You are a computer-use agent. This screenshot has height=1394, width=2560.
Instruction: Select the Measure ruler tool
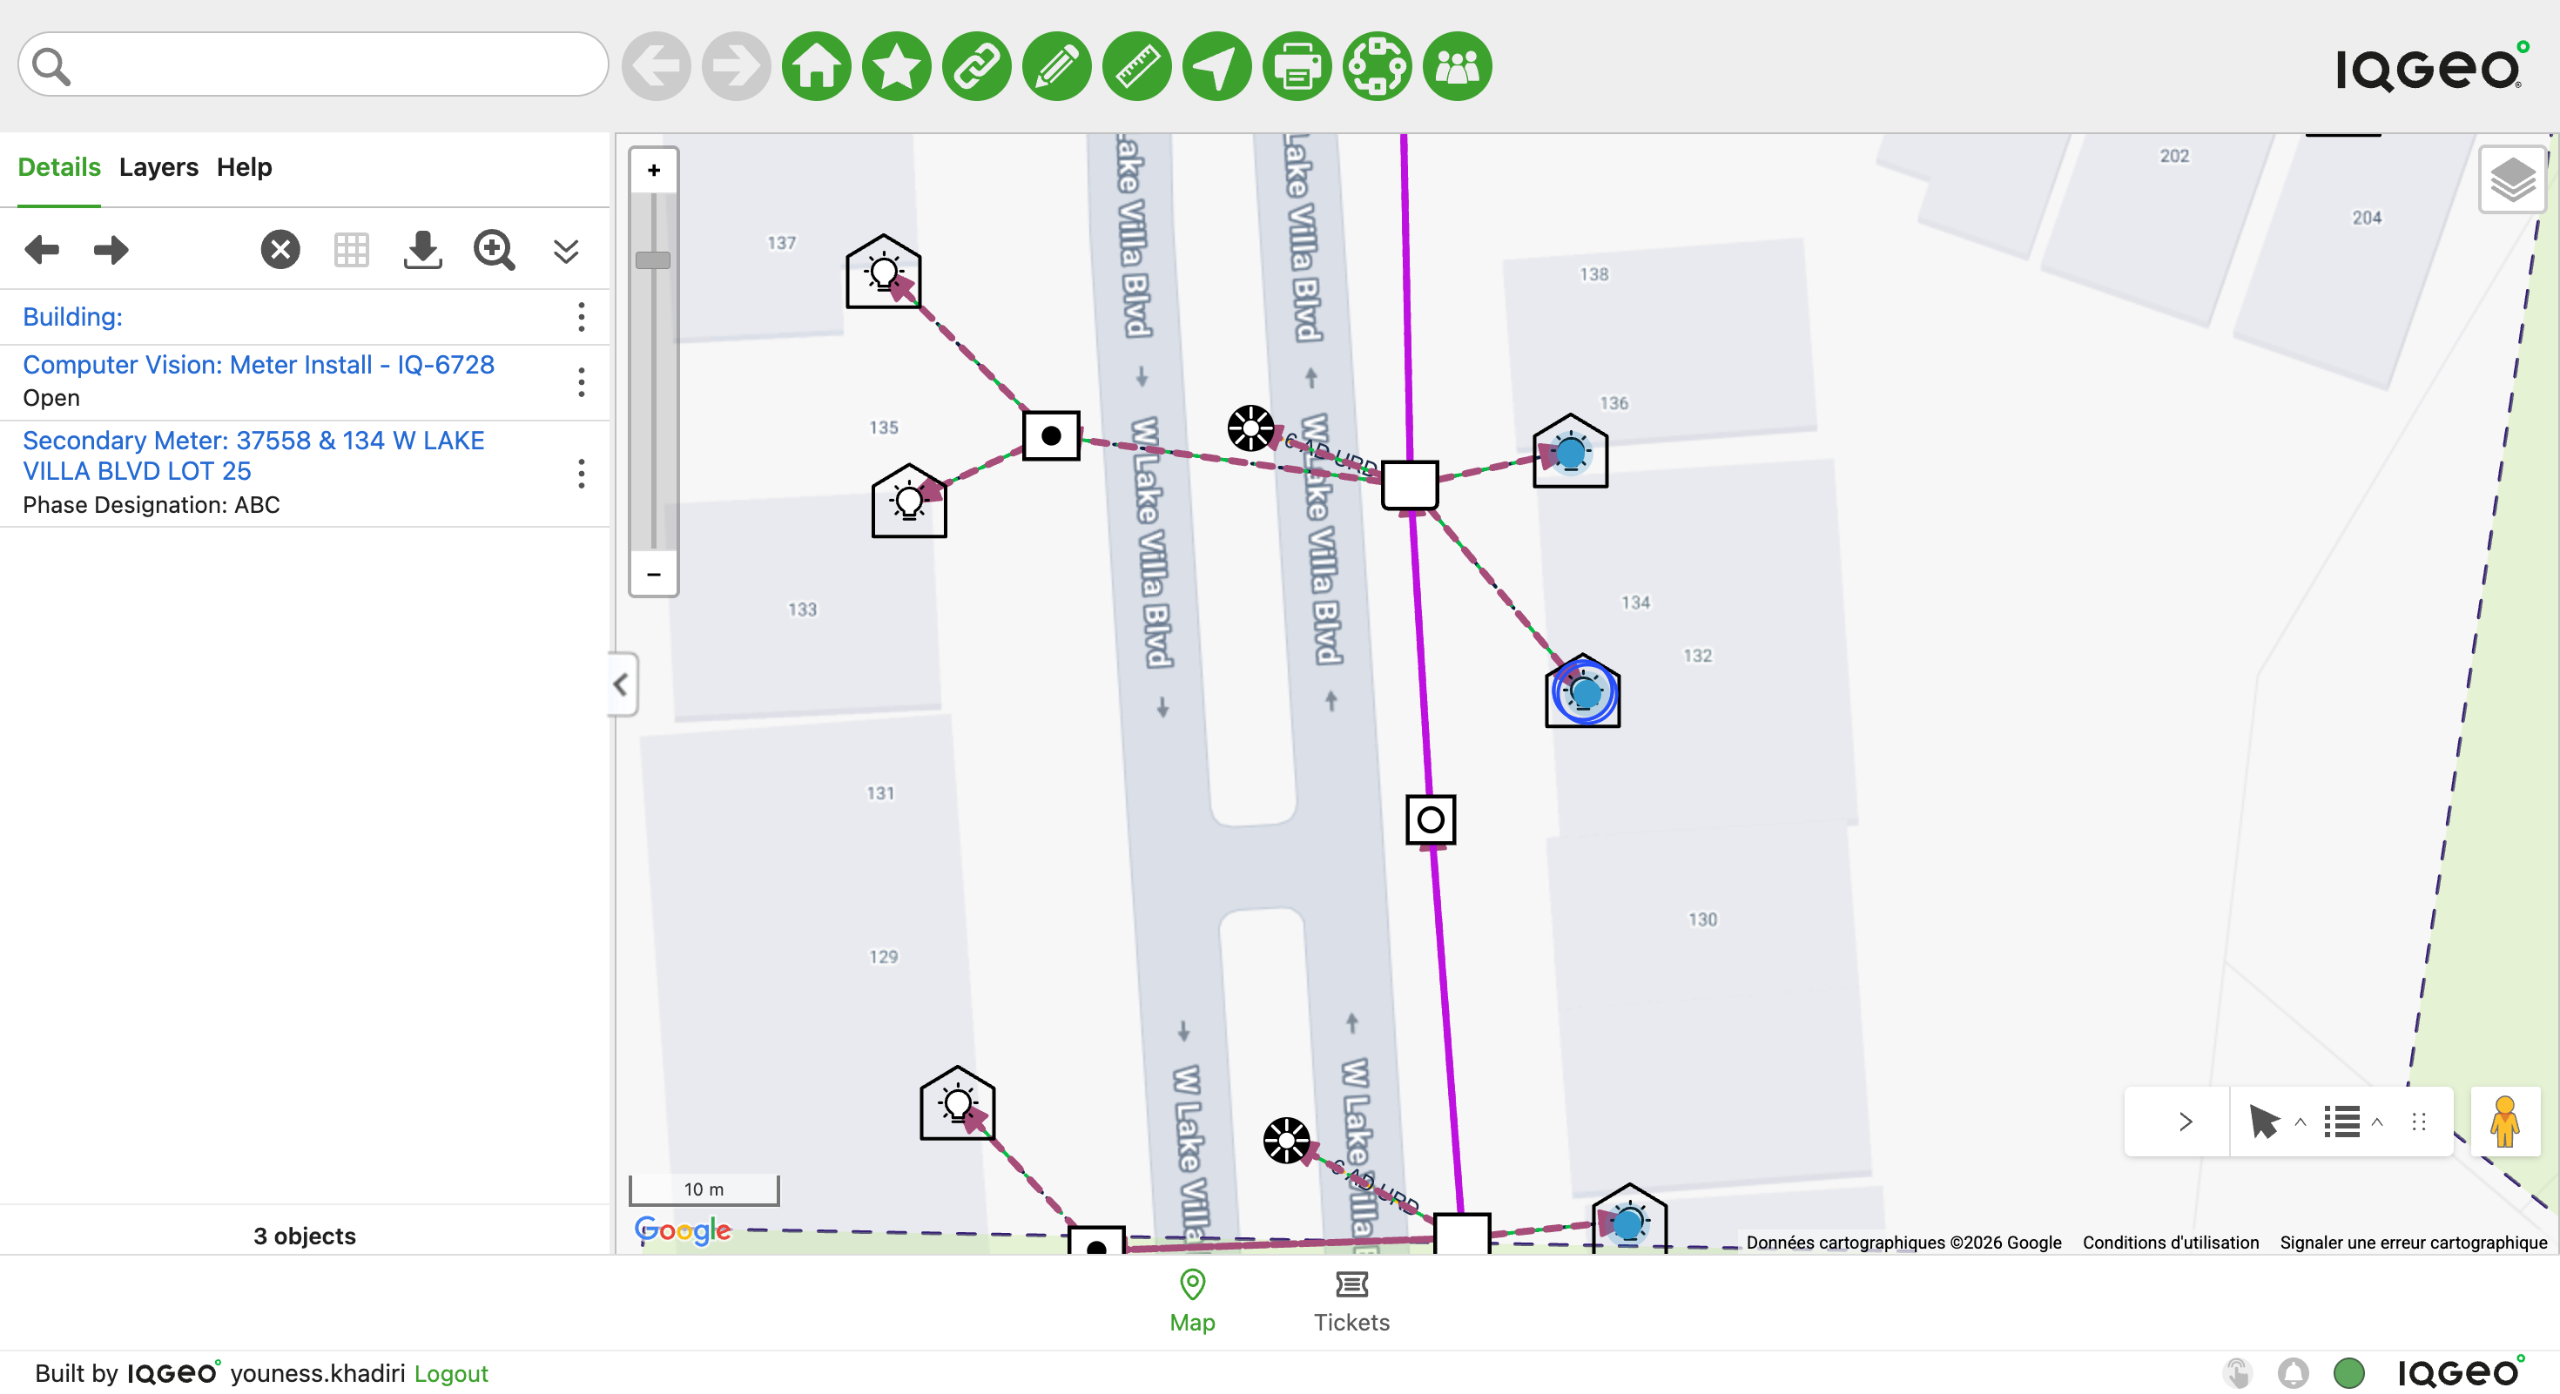point(1137,67)
